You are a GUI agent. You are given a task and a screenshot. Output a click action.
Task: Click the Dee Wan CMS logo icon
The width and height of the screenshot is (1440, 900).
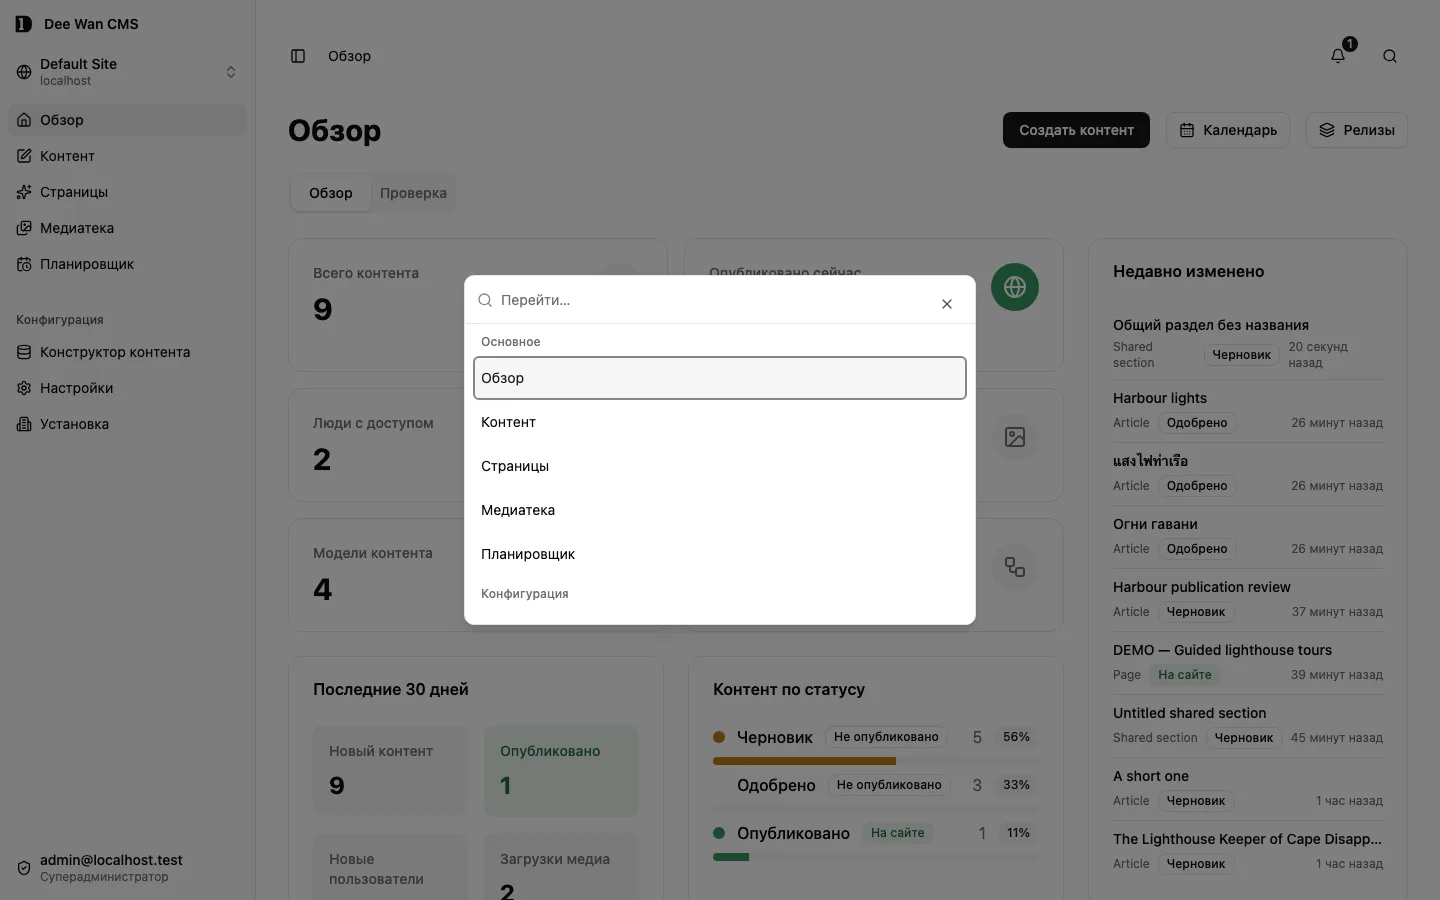24,24
